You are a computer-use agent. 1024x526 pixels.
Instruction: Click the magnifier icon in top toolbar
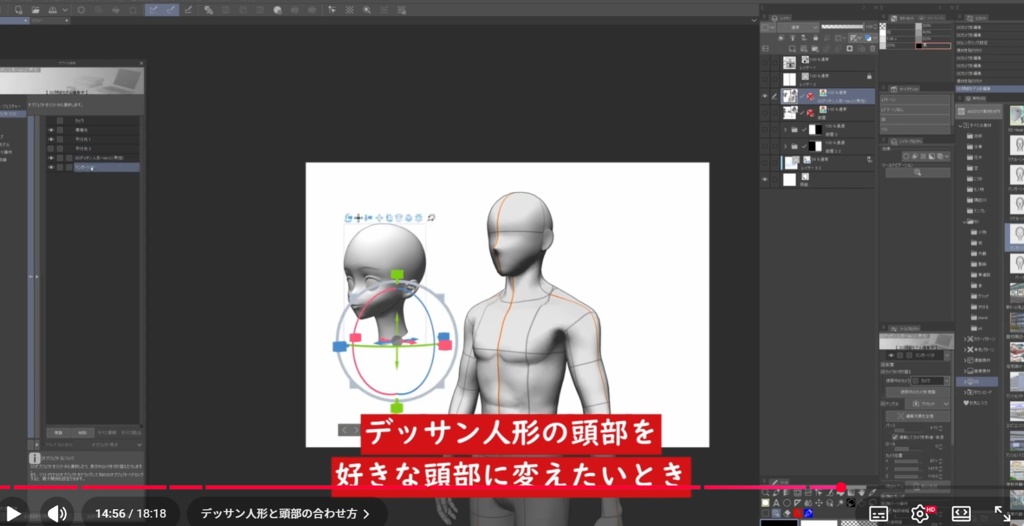(x=367, y=10)
